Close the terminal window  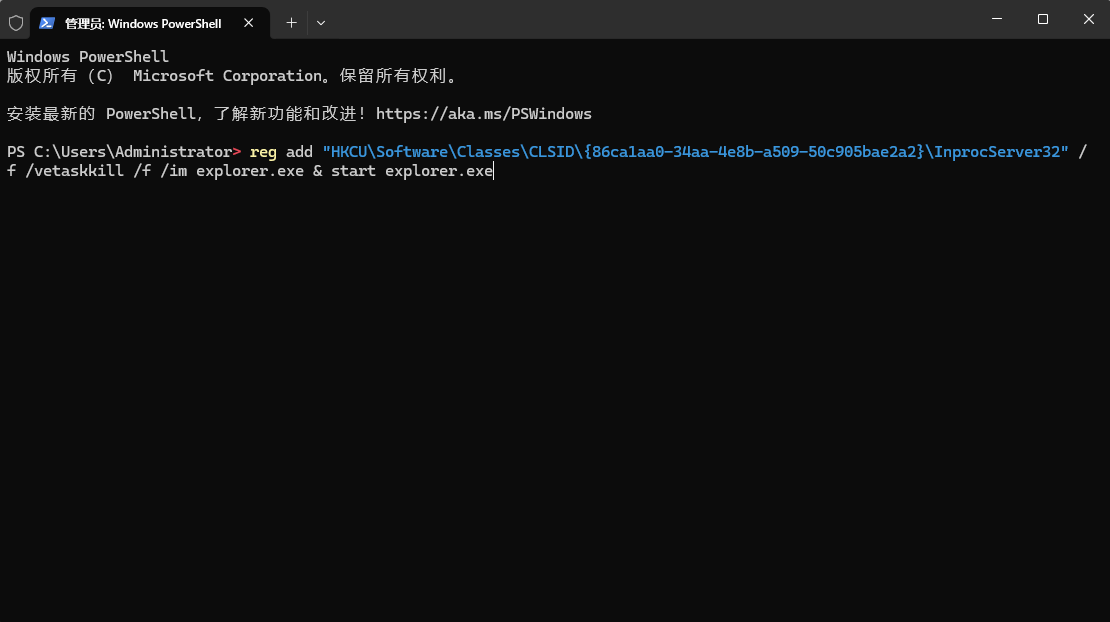tap(1088, 19)
